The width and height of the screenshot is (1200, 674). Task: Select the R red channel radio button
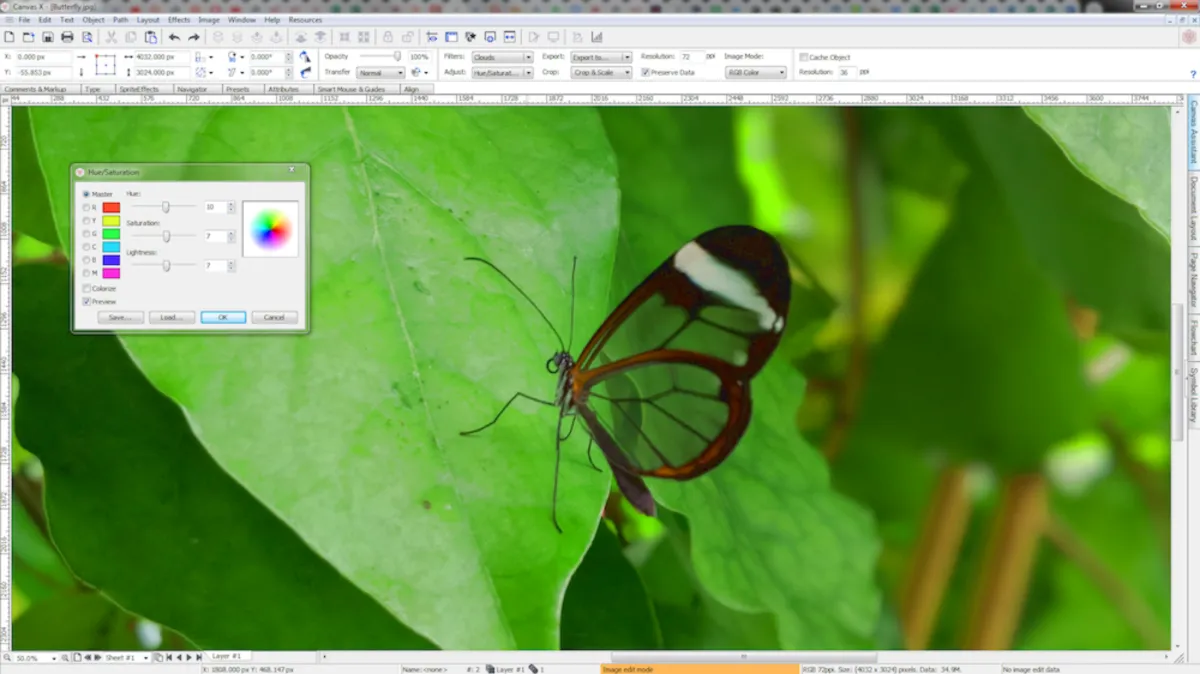87,207
